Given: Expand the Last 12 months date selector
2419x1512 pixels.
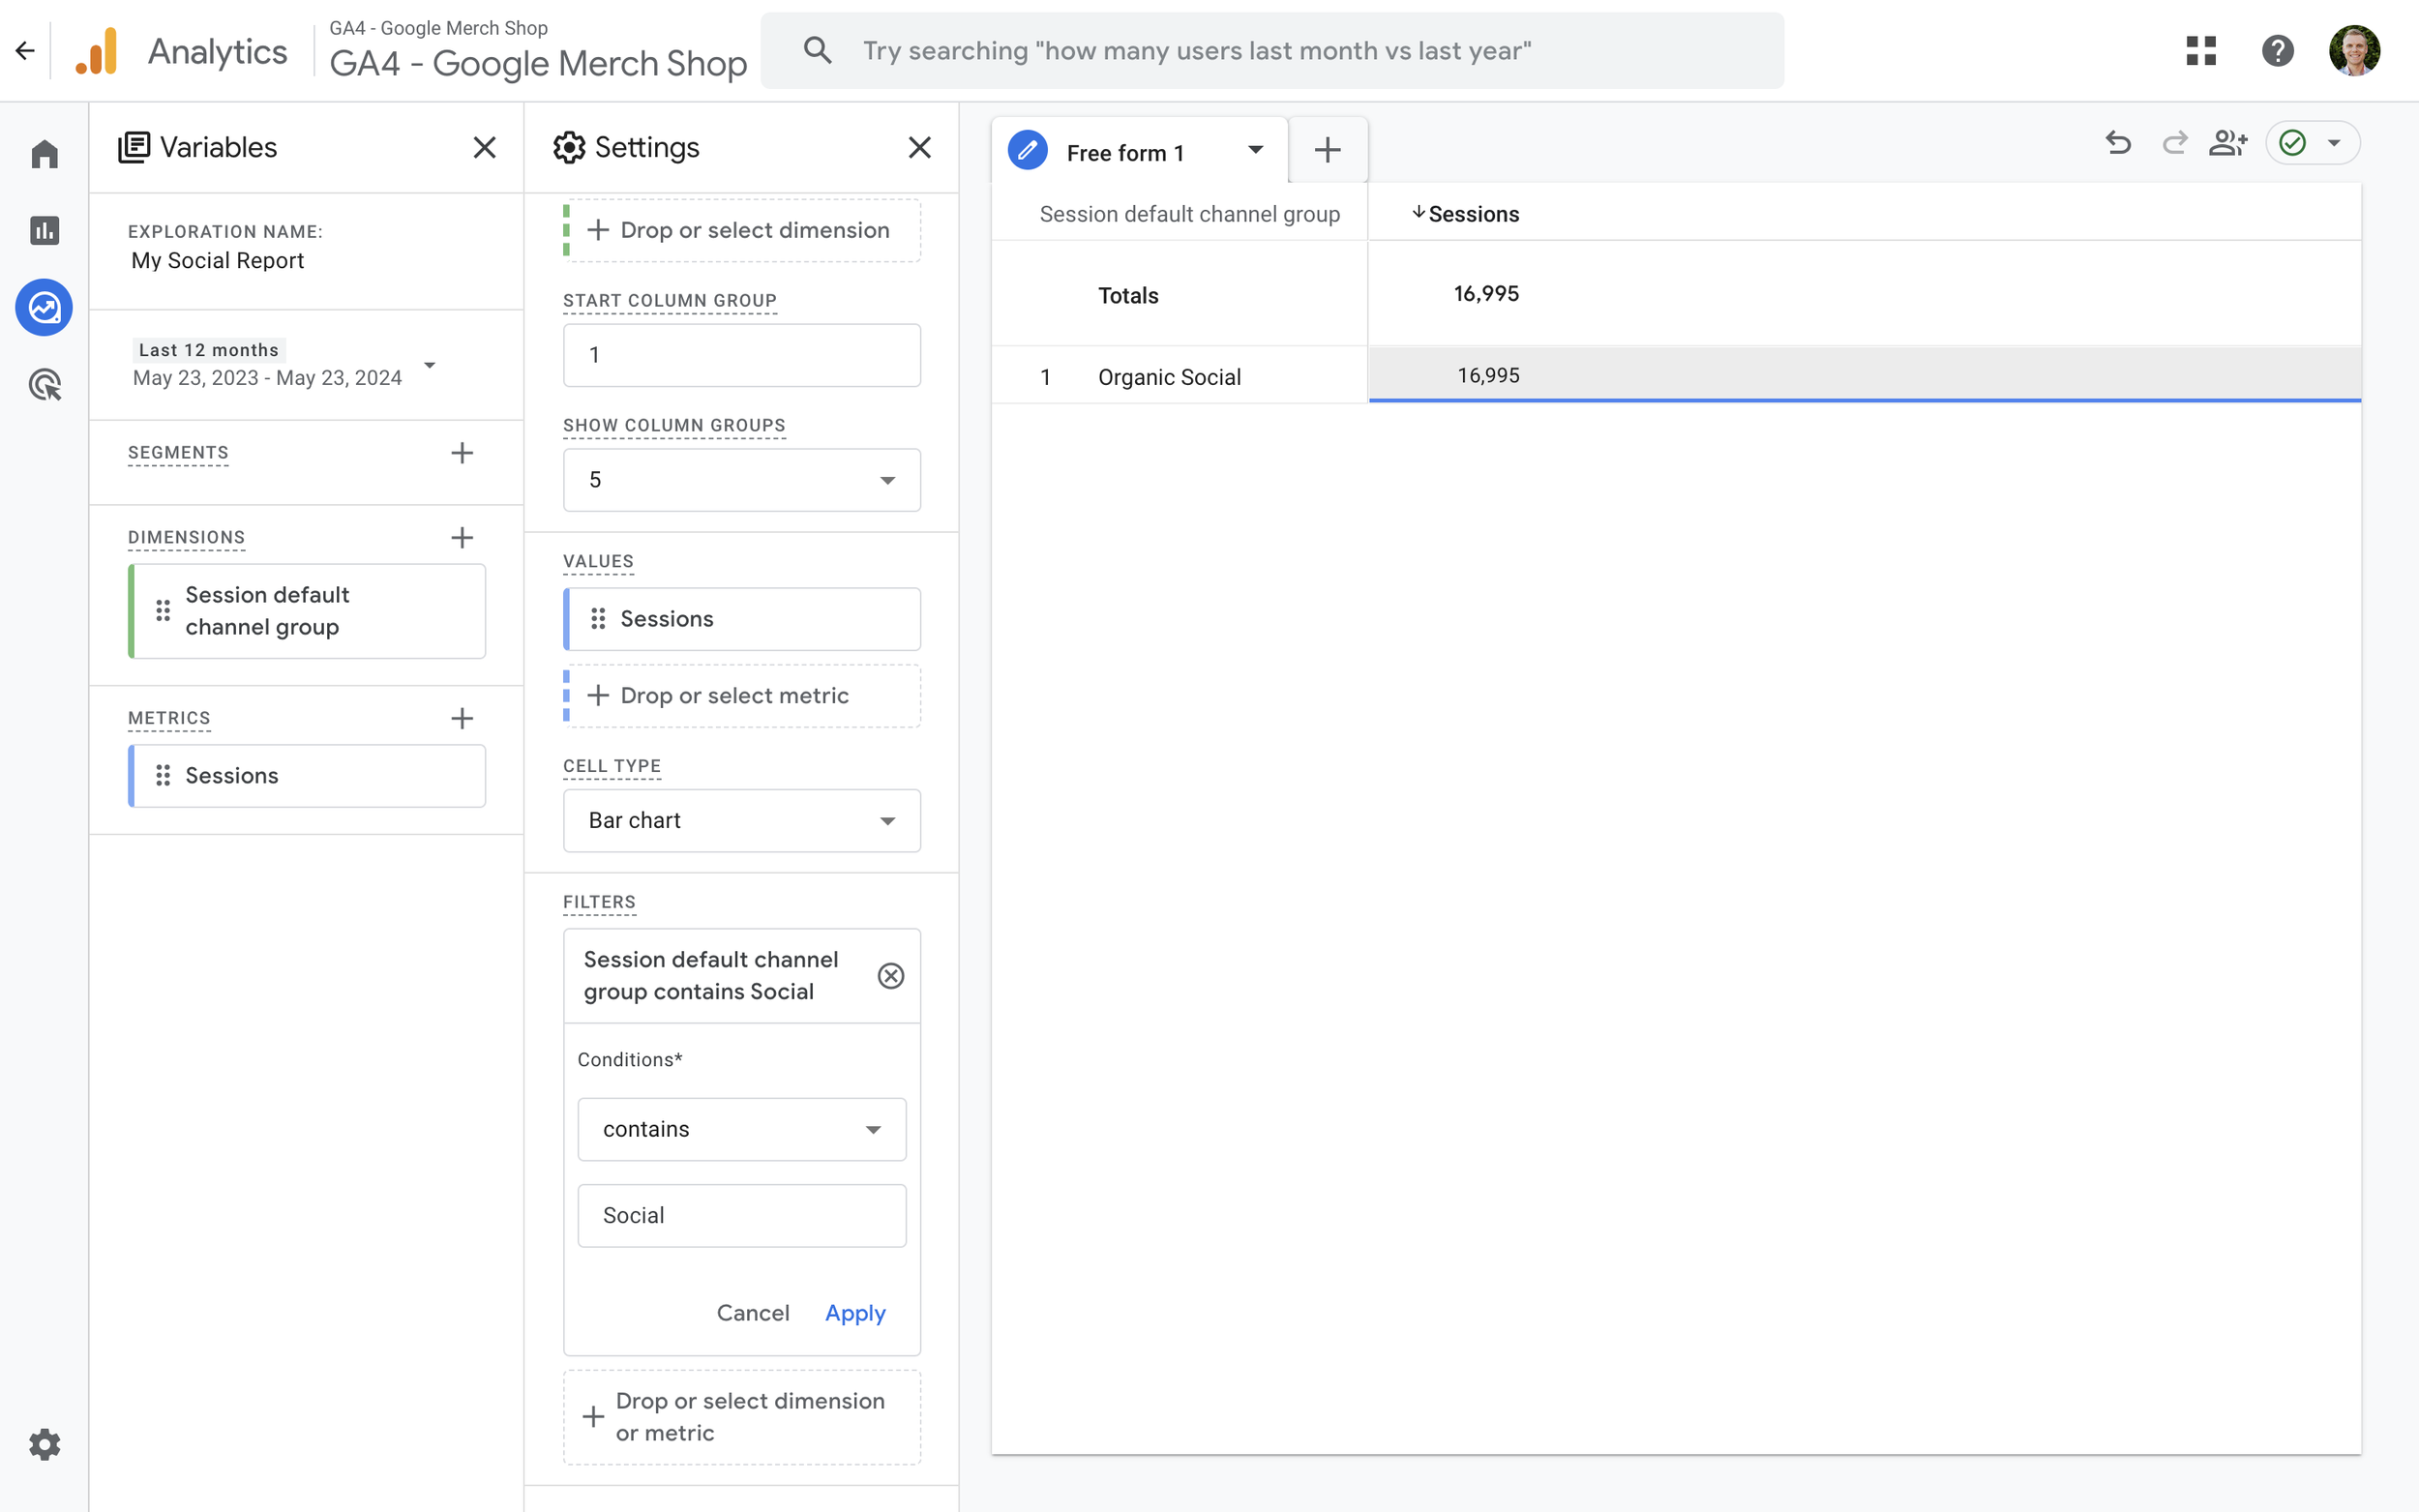Looking at the screenshot, I should pos(430,365).
